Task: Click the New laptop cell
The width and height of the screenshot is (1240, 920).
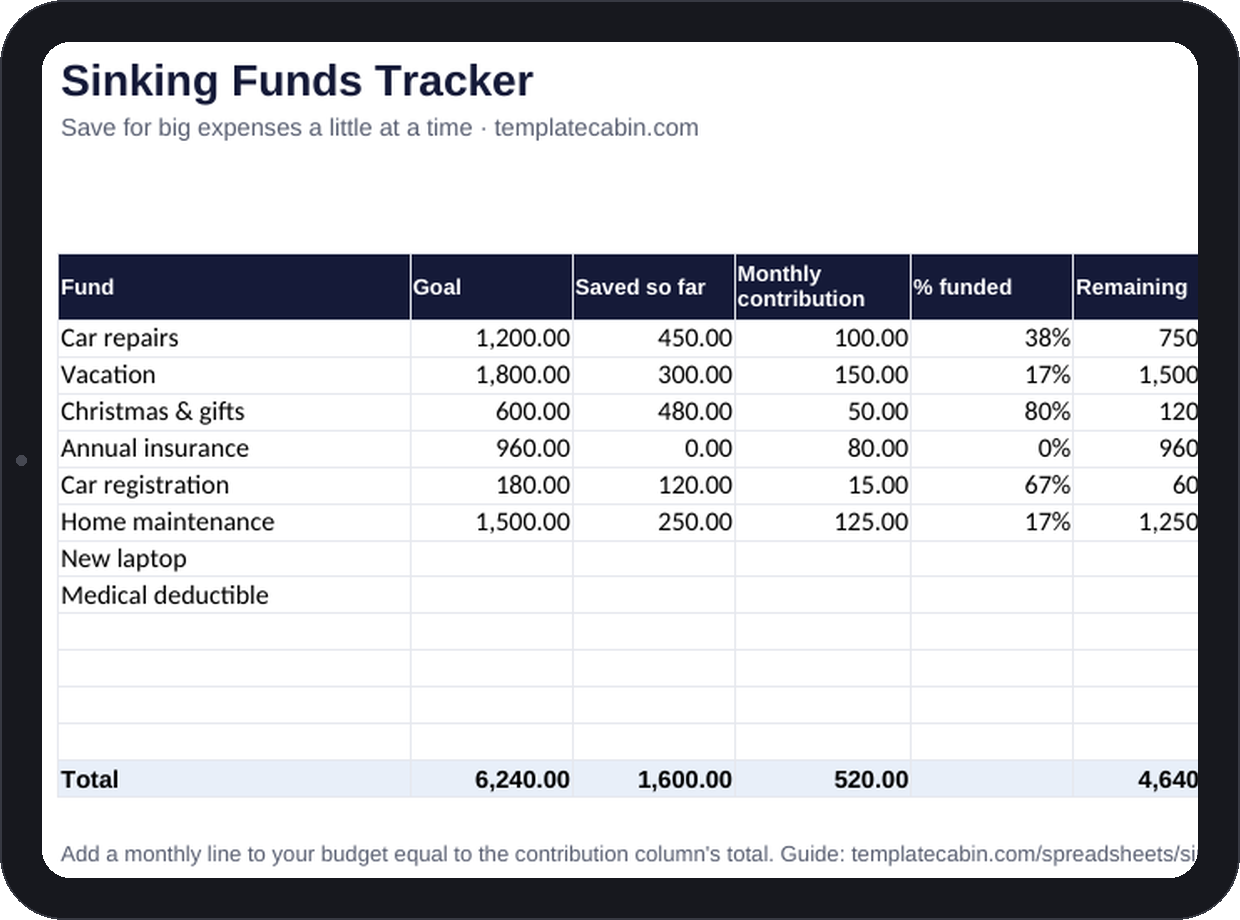Action: click(235, 559)
